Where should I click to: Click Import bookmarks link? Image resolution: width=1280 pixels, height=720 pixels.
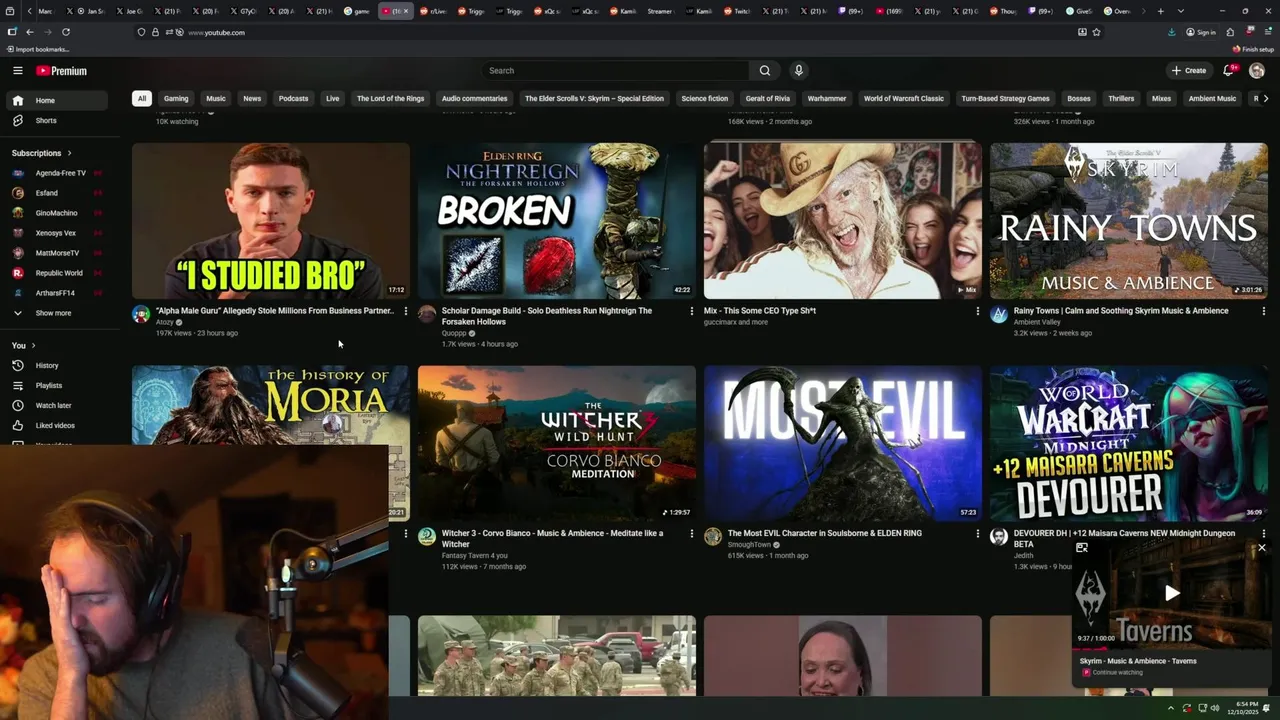(37, 49)
